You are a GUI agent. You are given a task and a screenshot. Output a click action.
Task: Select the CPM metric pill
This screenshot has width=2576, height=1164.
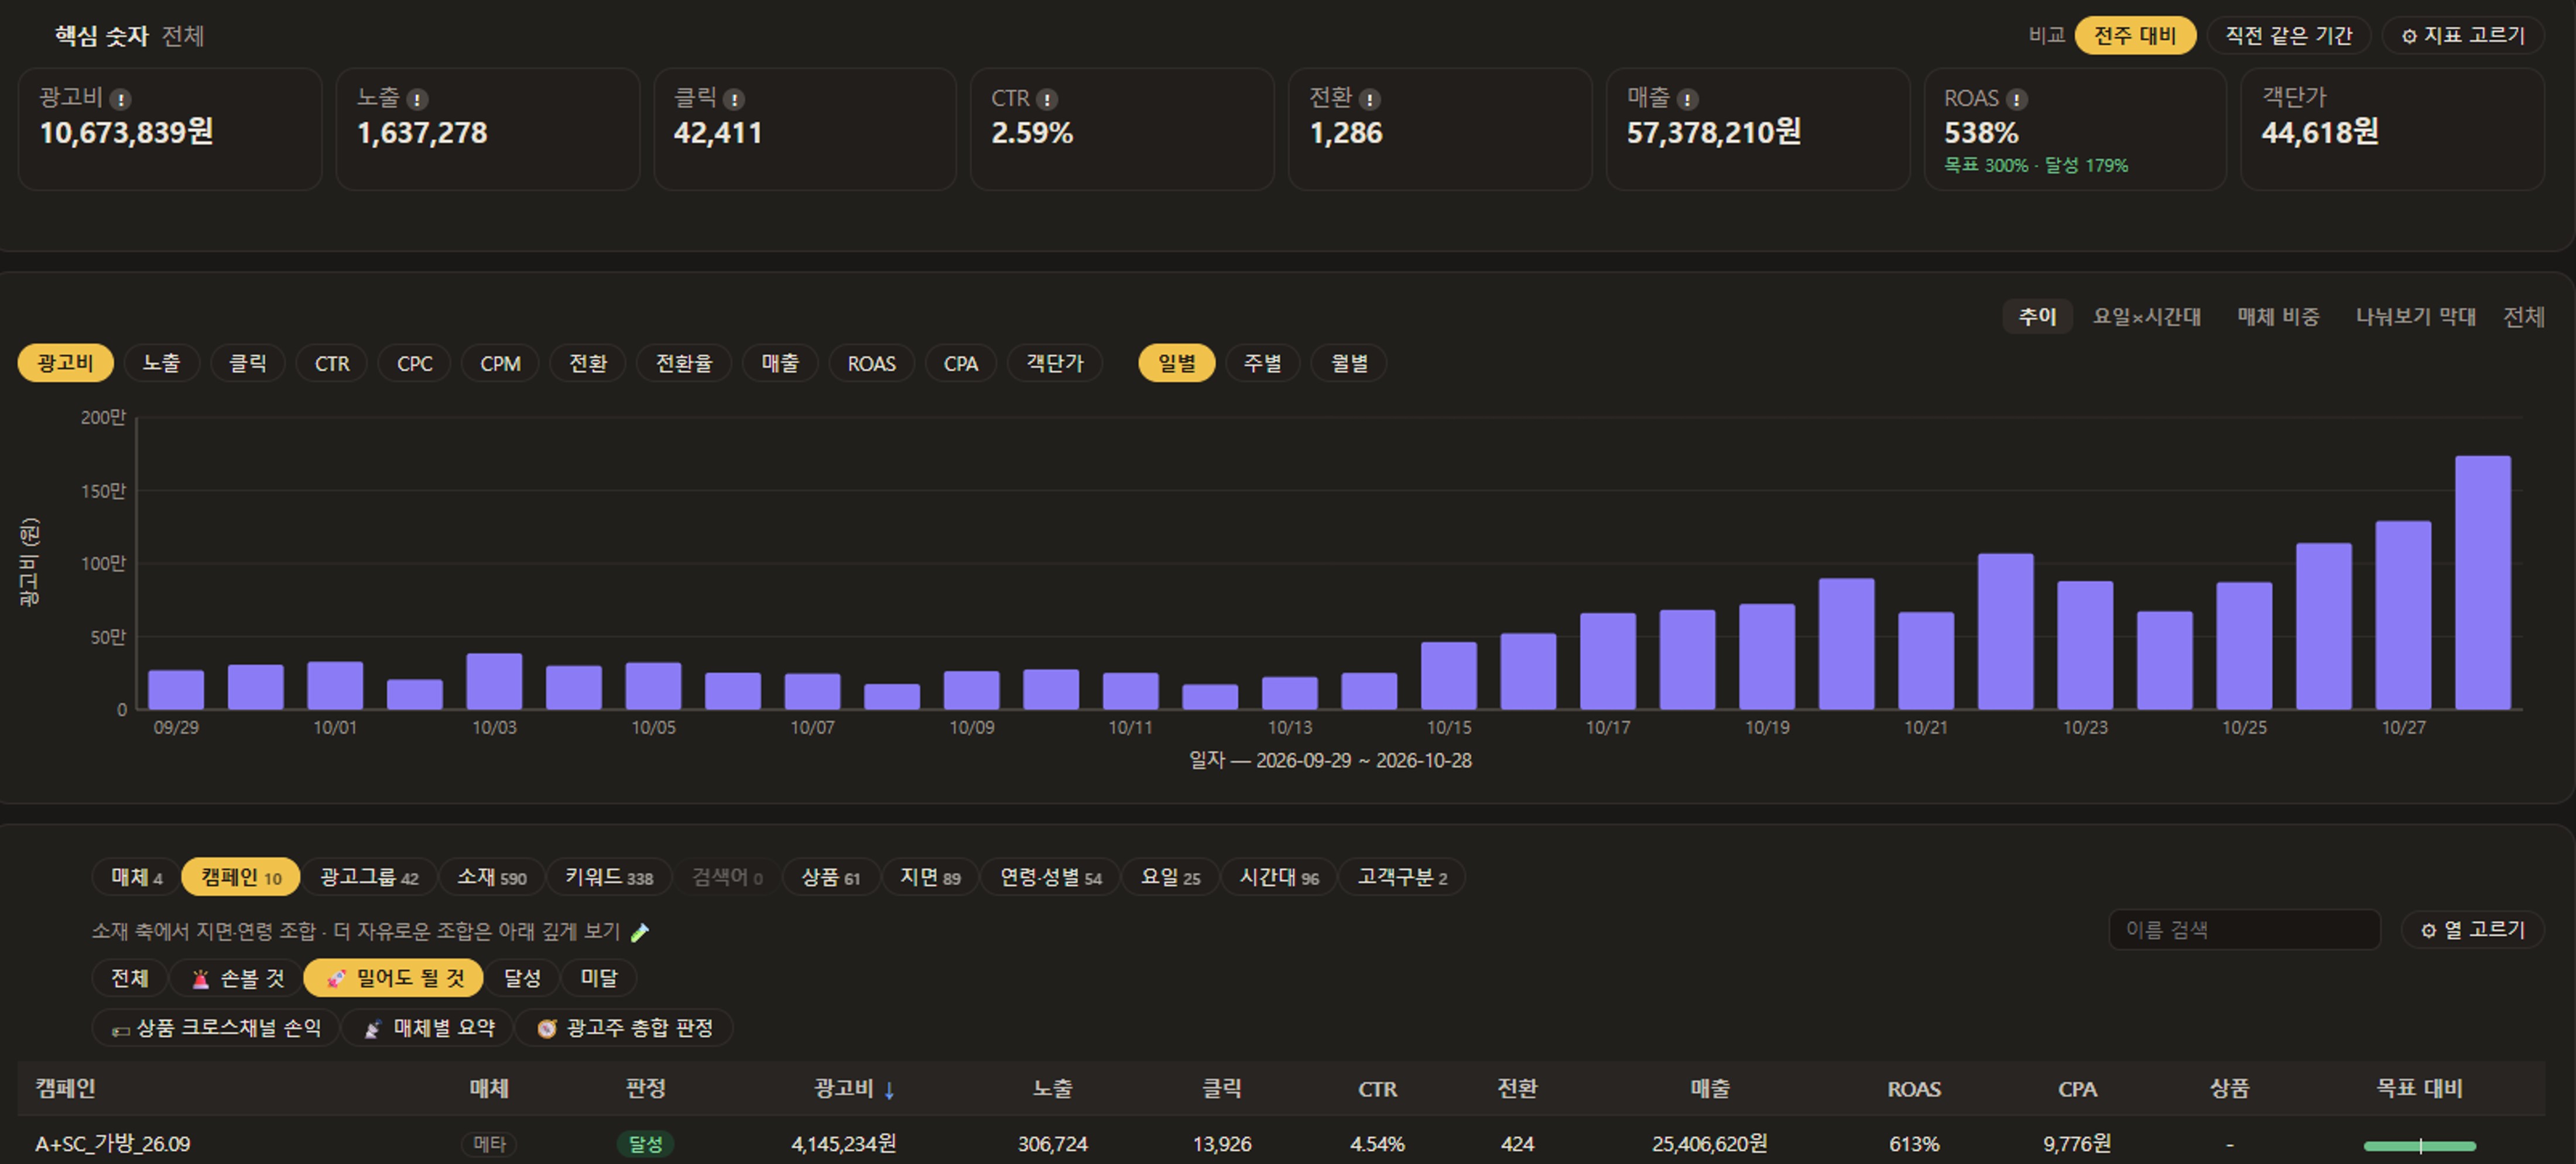coord(500,363)
